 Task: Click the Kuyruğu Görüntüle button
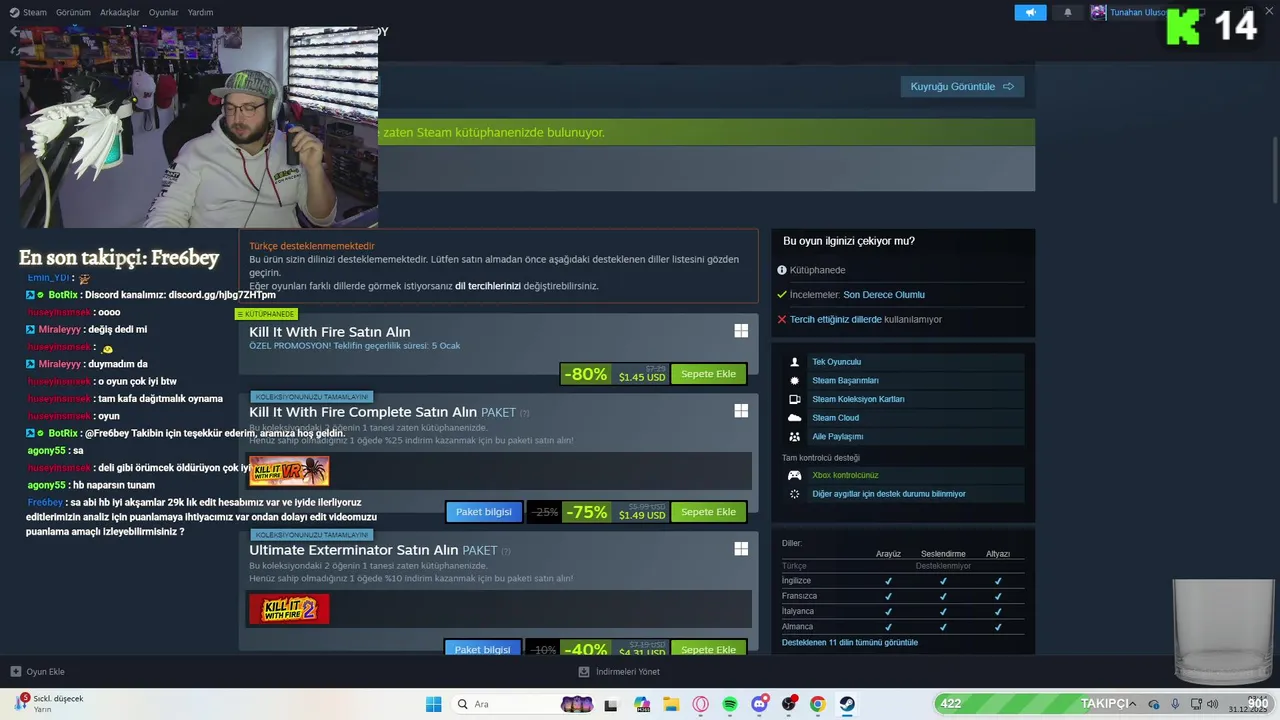(x=962, y=87)
